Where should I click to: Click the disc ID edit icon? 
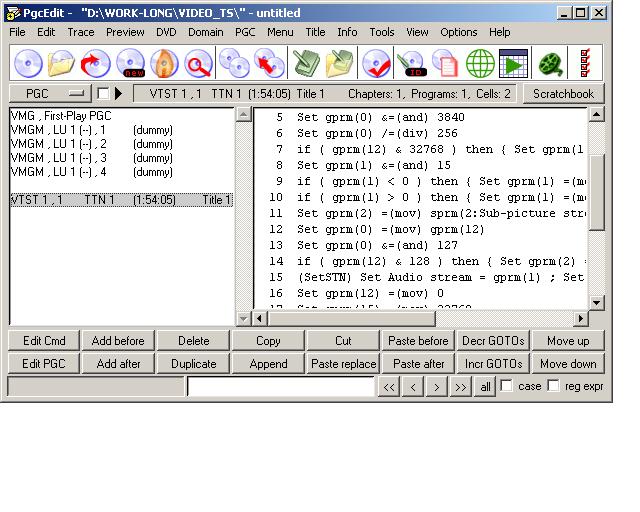tap(412, 63)
